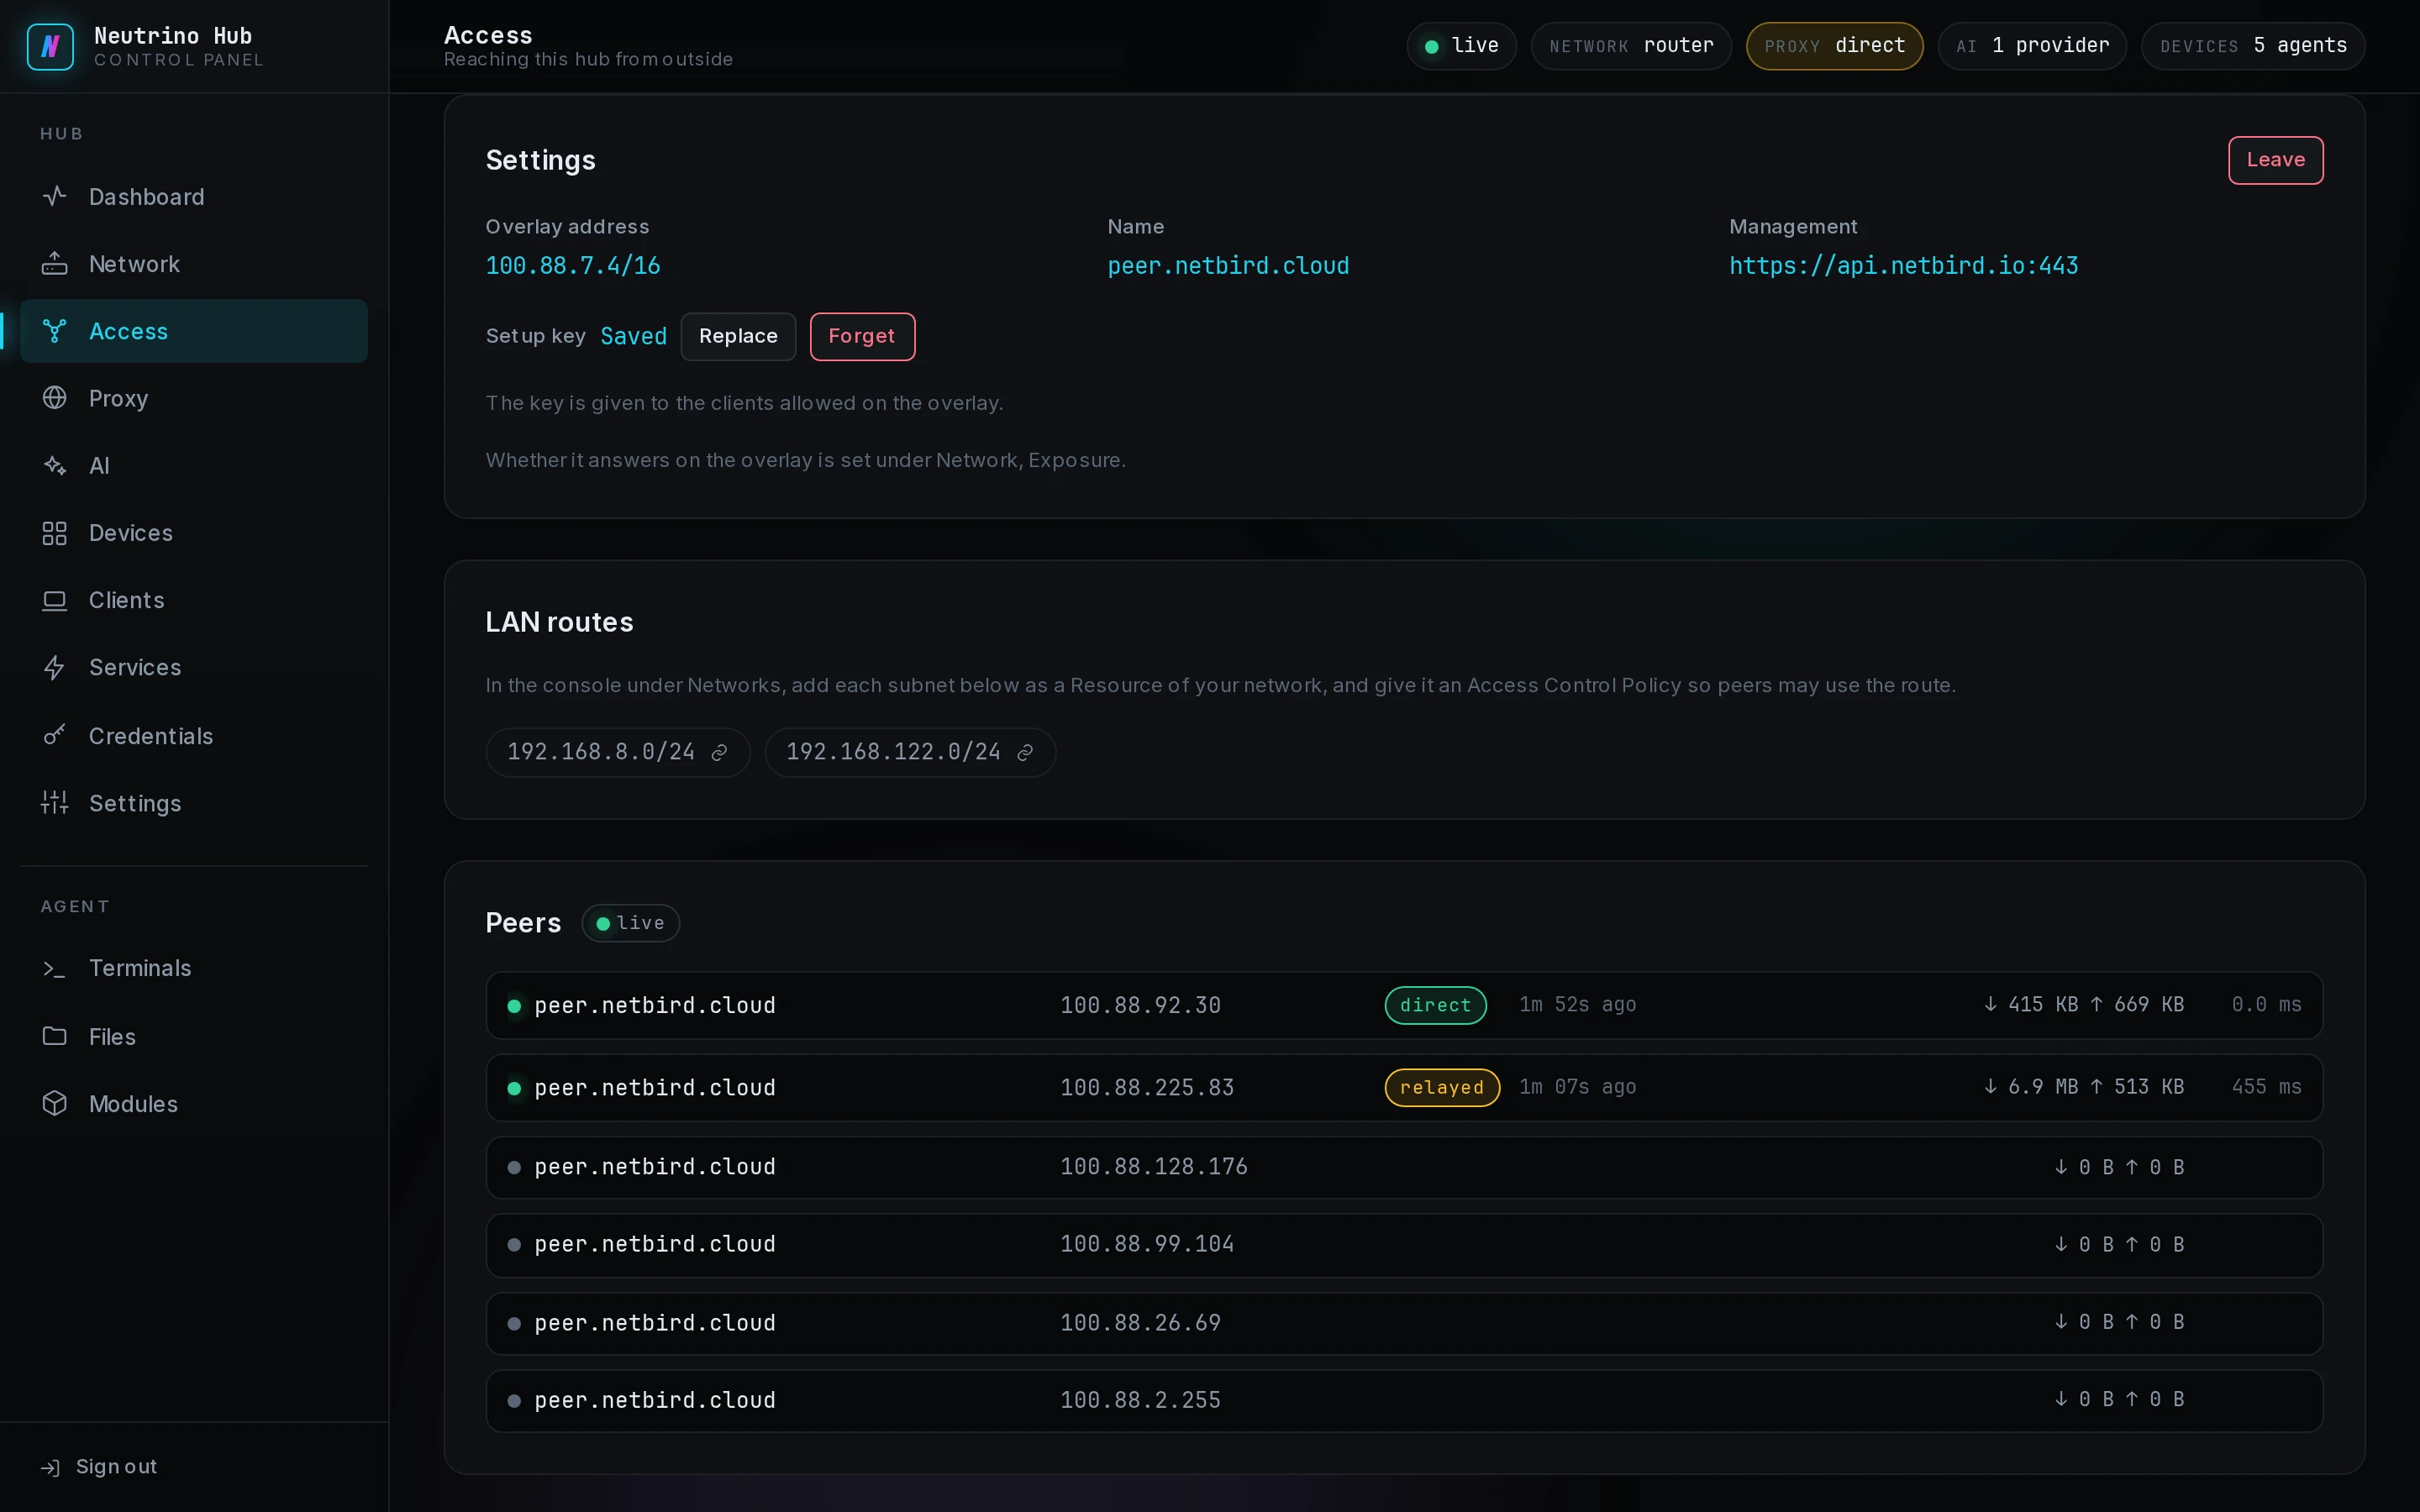Copy the 192.168.122.0/24 route link icon
The image size is (2420, 1512).
(x=1025, y=753)
